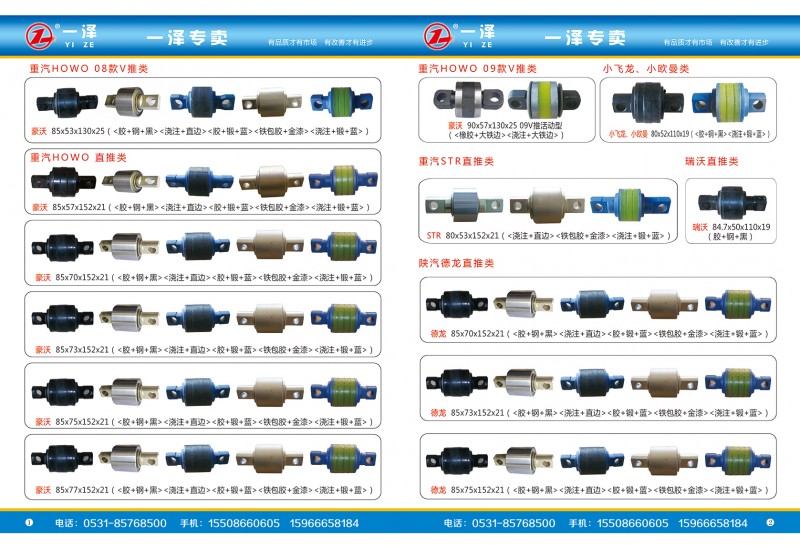Click mobile number 15508660605 in the left footer
This screenshot has height=546, width=800.
(244, 524)
